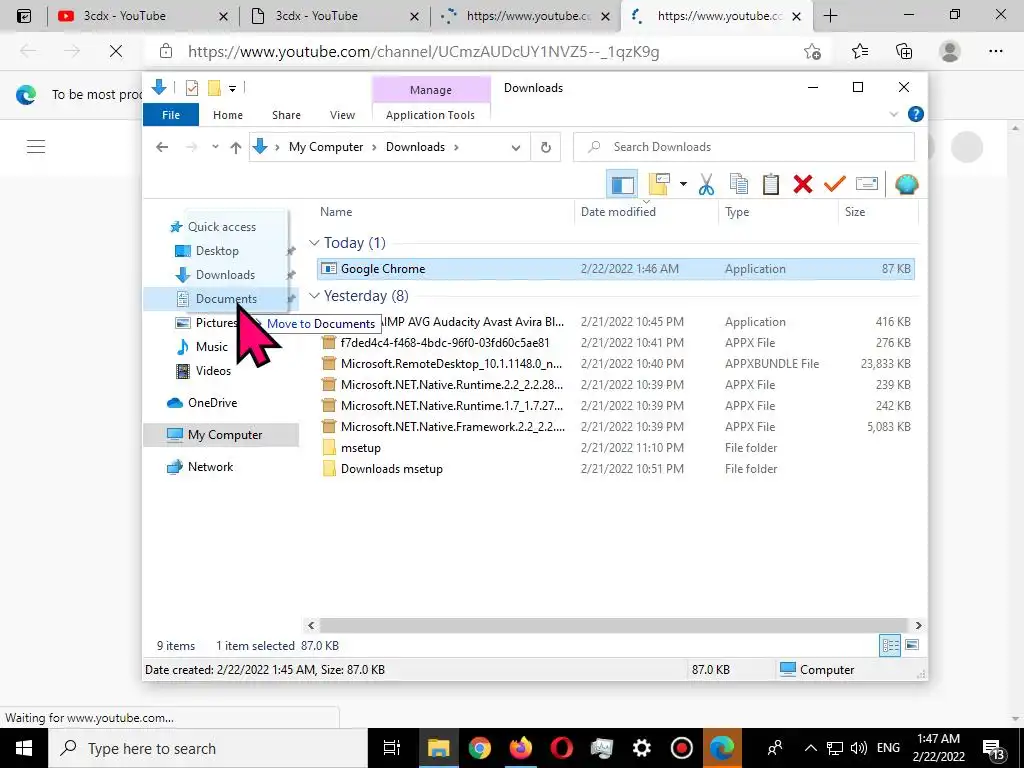The width and height of the screenshot is (1024, 768).
Task: Stop loading the page in Edge
Action: pos(116,51)
